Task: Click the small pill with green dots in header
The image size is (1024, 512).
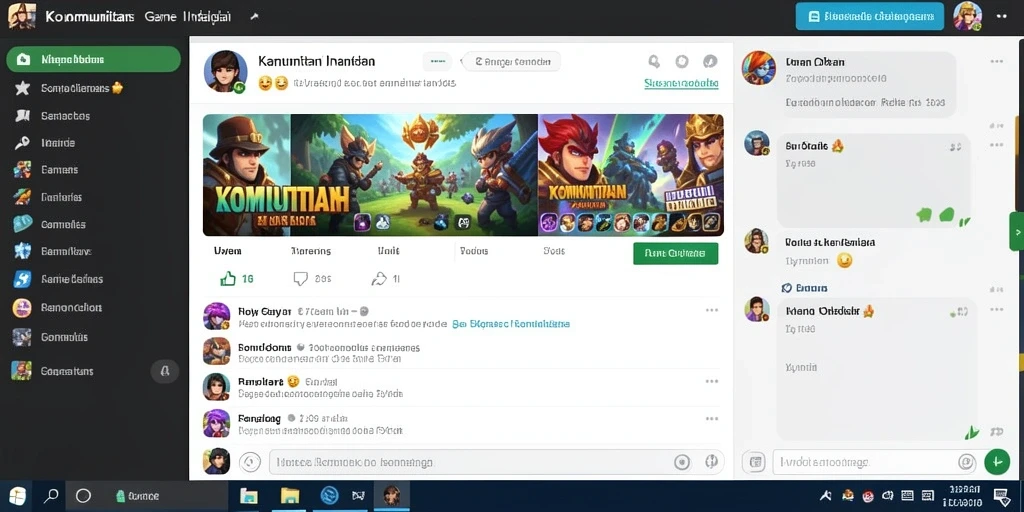Action: [437, 62]
